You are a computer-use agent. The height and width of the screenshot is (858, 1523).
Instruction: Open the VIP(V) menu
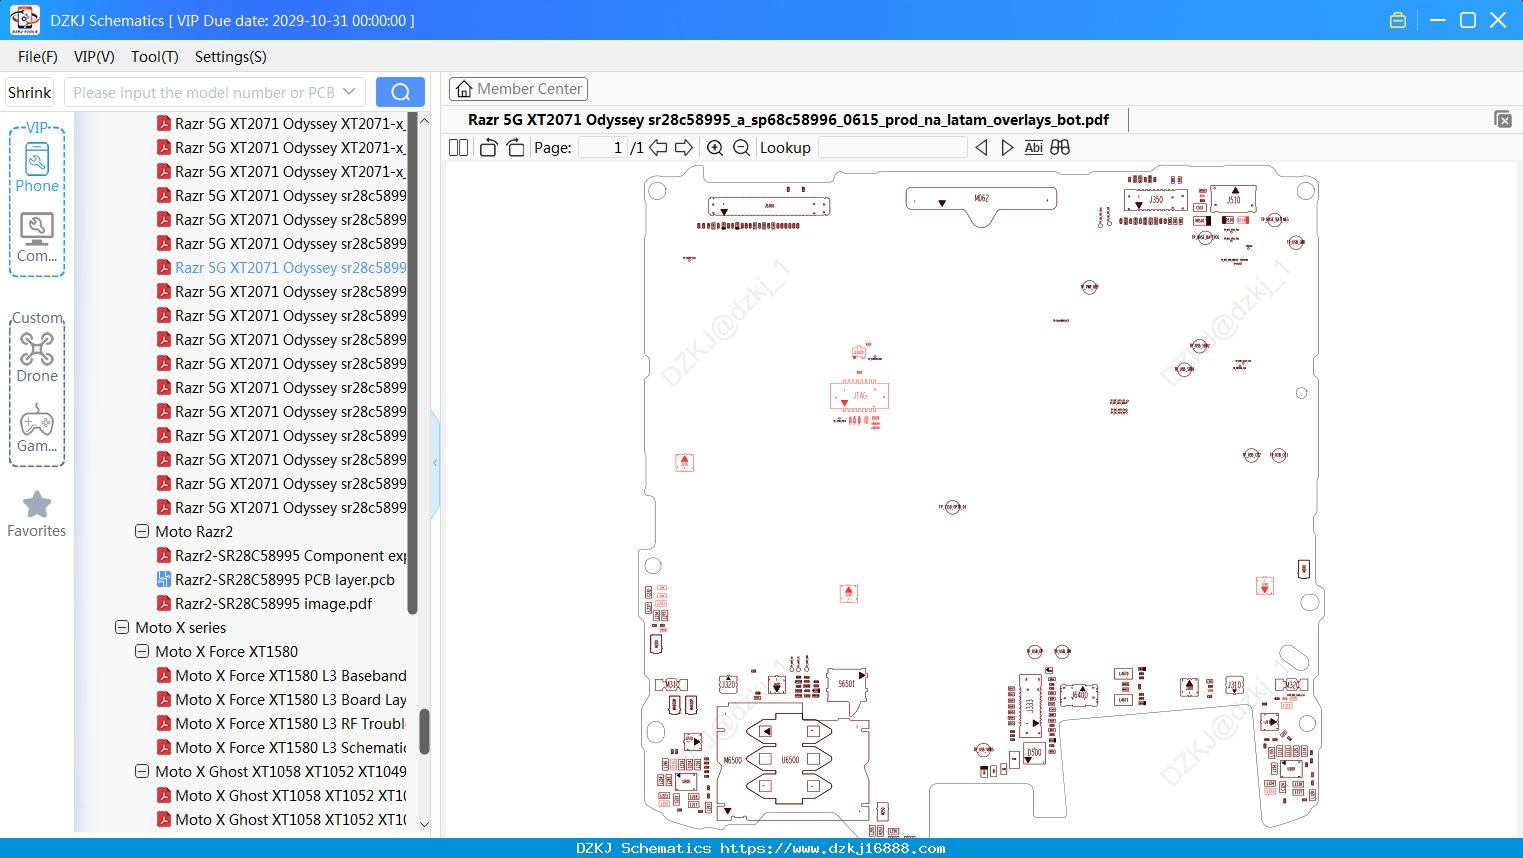click(x=94, y=57)
